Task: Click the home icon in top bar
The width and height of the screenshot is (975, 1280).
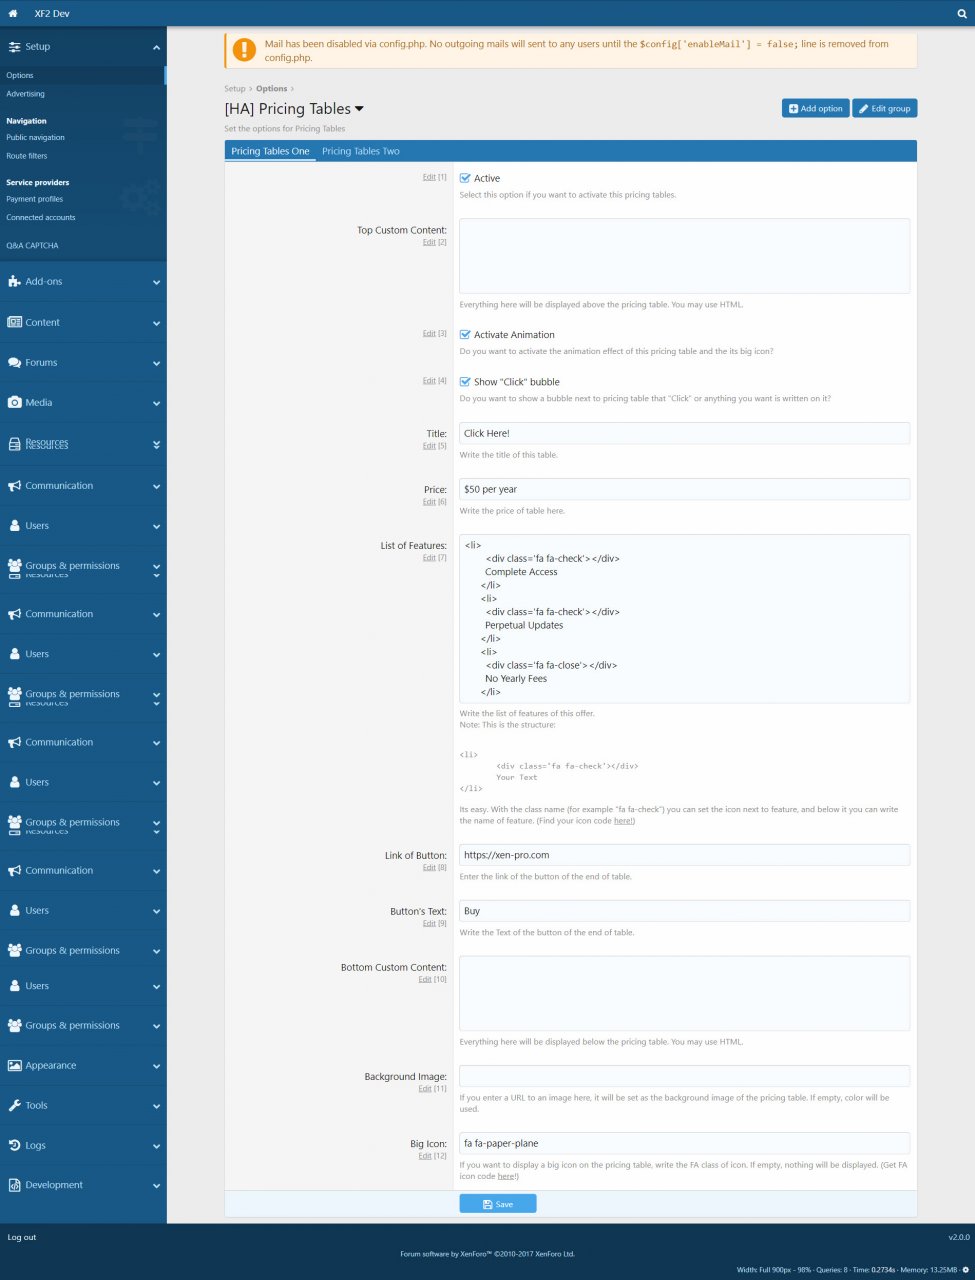Action: [13, 14]
